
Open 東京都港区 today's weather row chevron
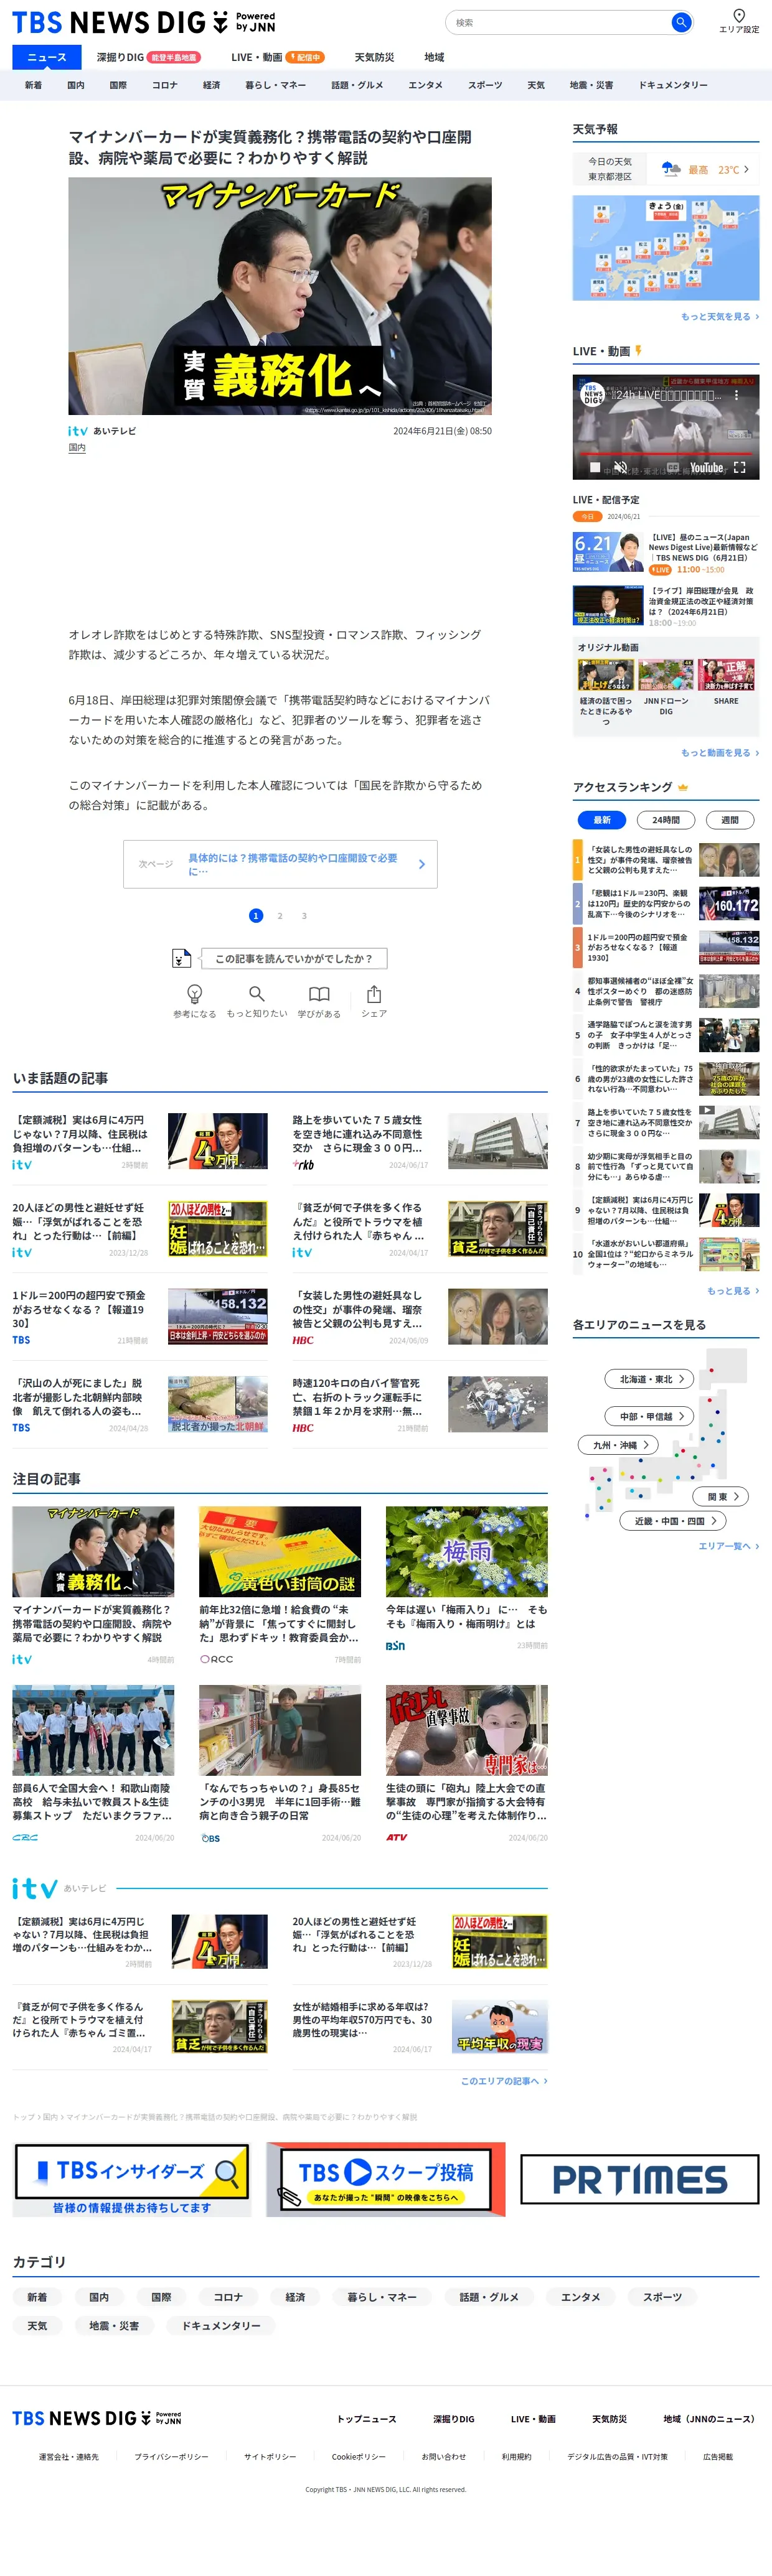pos(746,169)
